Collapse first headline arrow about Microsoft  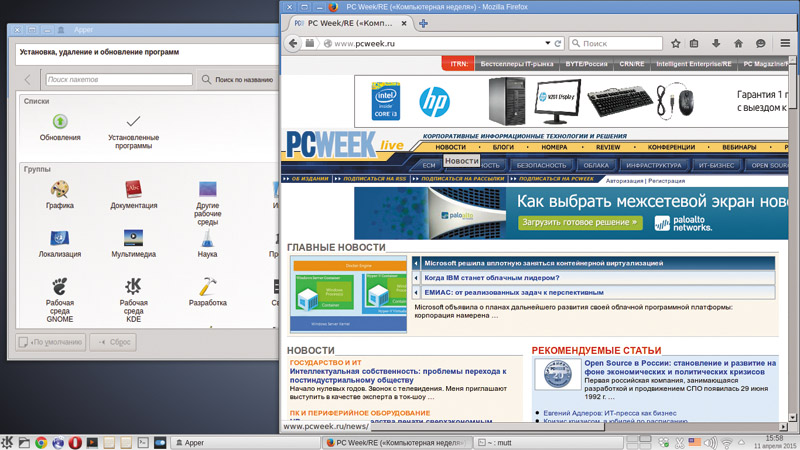(416, 263)
